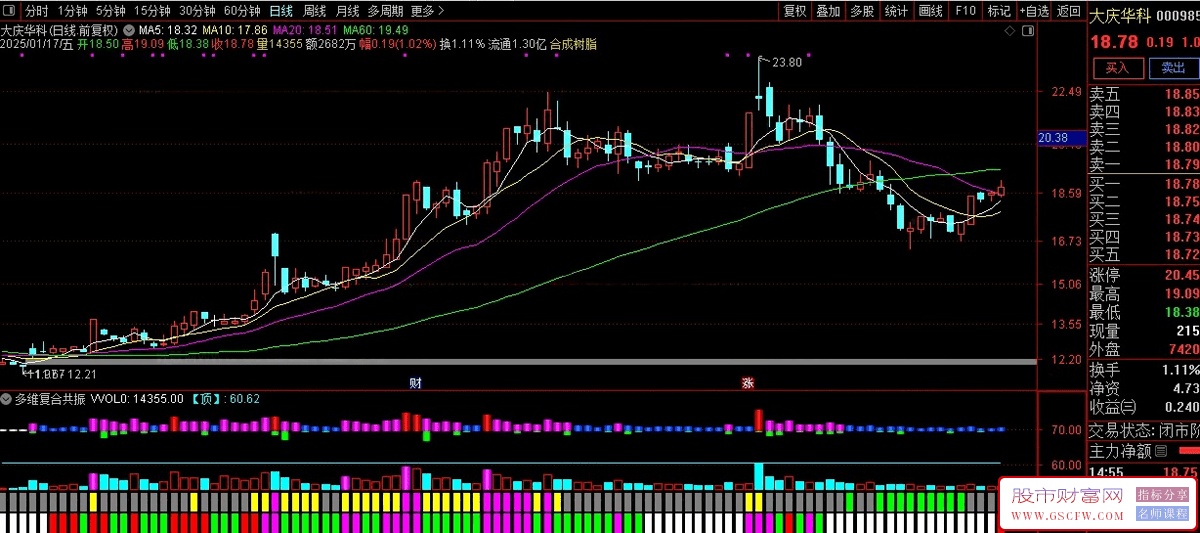This screenshot has height=533, width=1200.
Task: Activate the 画线 drawing tool
Action: tap(931, 11)
